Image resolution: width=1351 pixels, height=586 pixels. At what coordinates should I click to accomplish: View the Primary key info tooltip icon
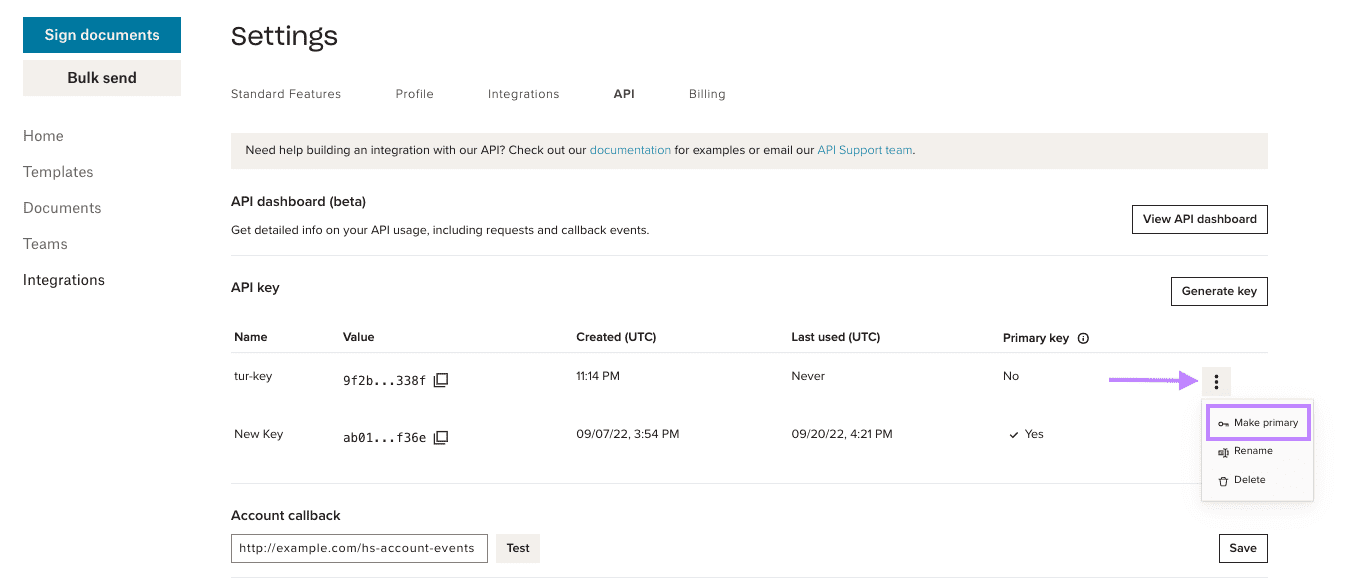[1084, 337]
